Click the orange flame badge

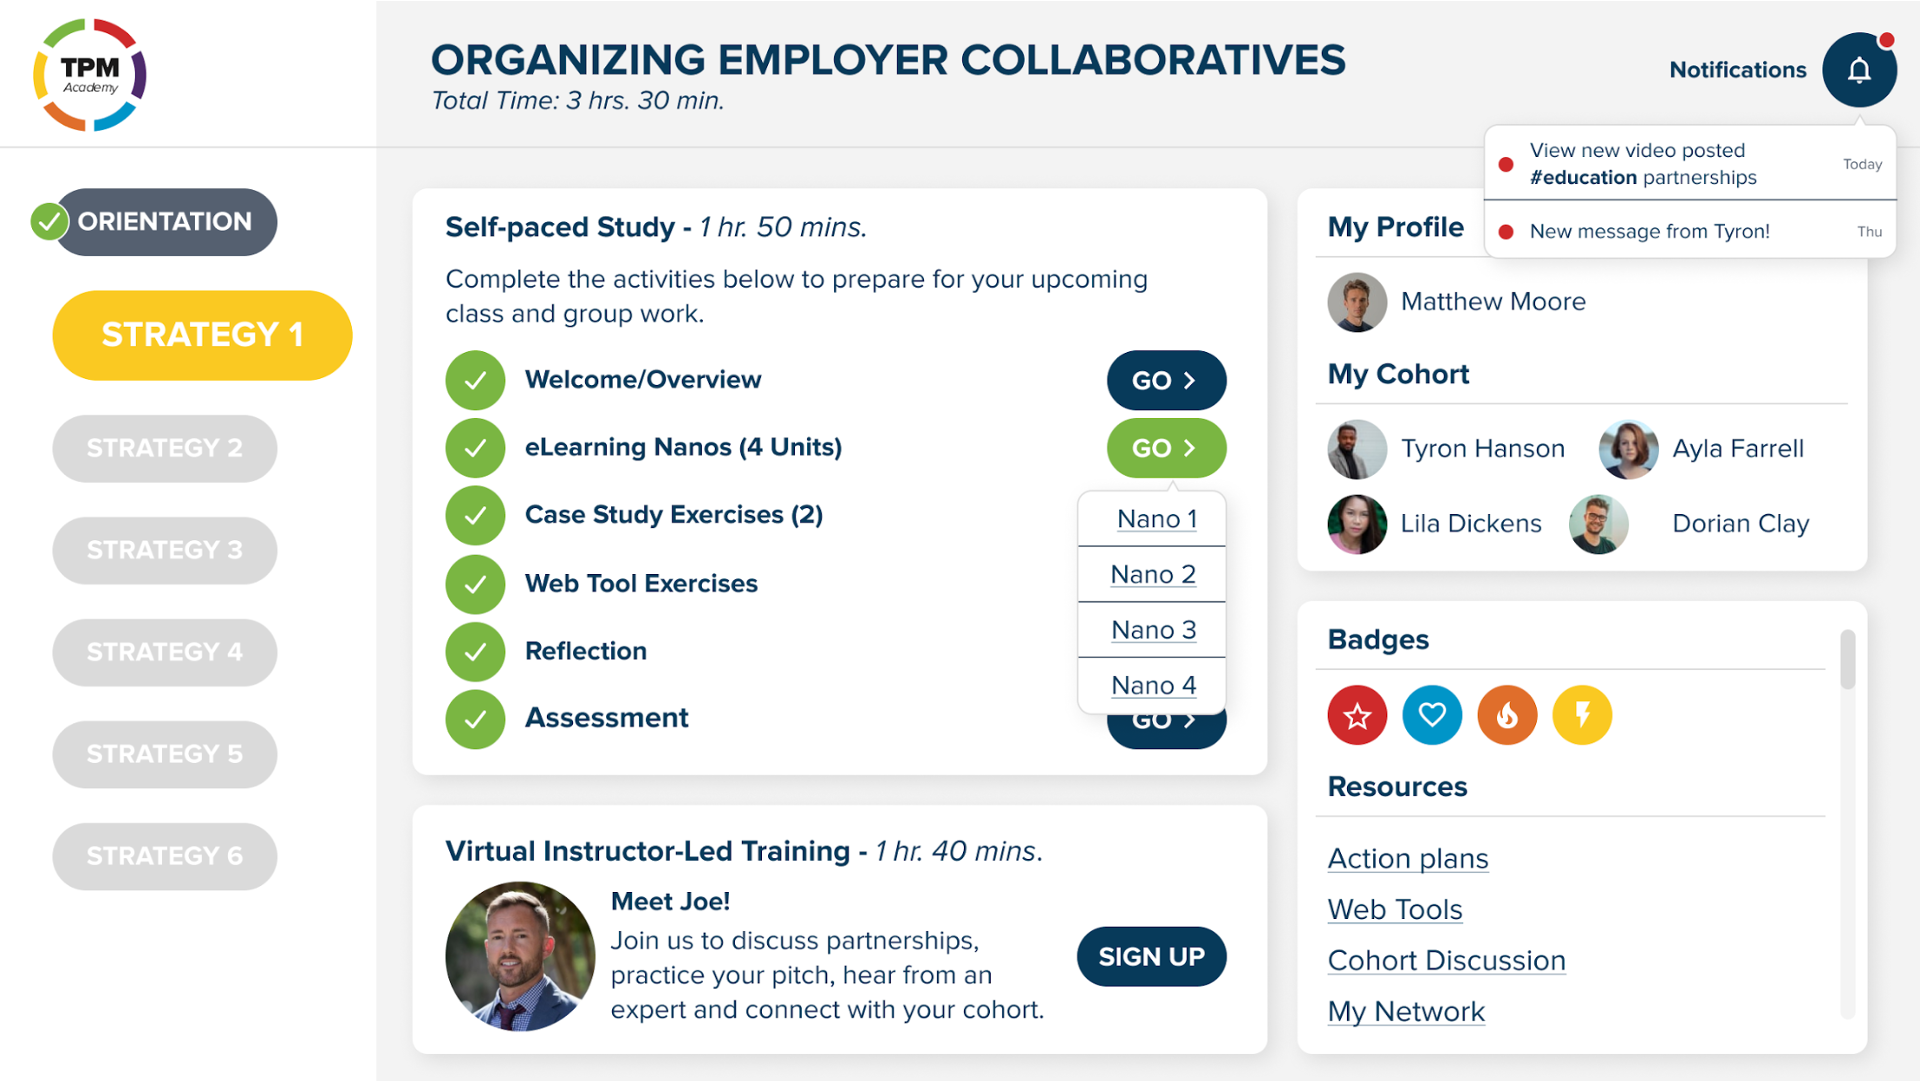click(x=1507, y=715)
